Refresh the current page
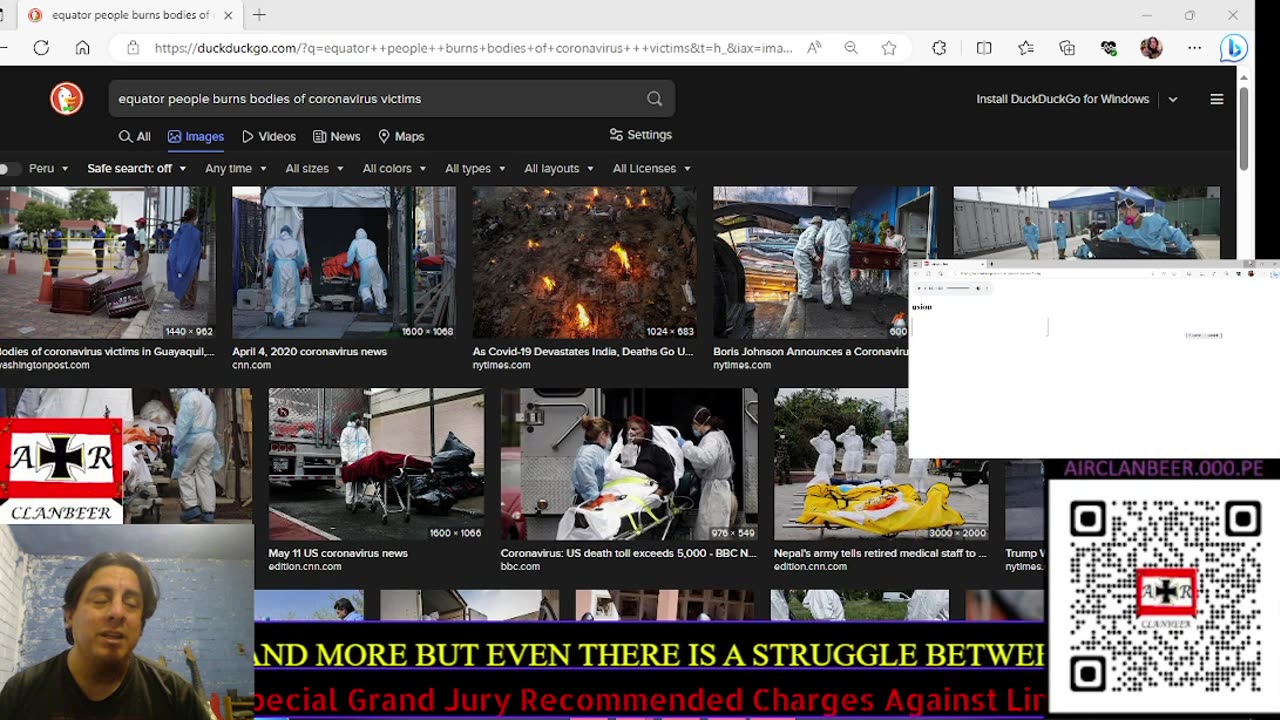The image size is (1280, 720). pos(41,48)
